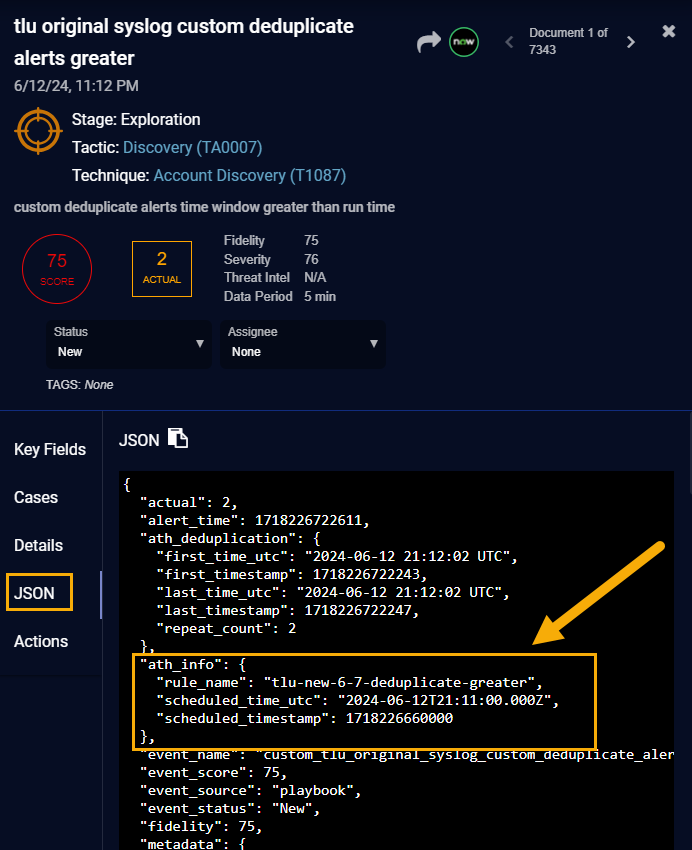This screenshot has height=850, width=692.
Task: Select the JSON tab
Action: click(x=34, y=593)
